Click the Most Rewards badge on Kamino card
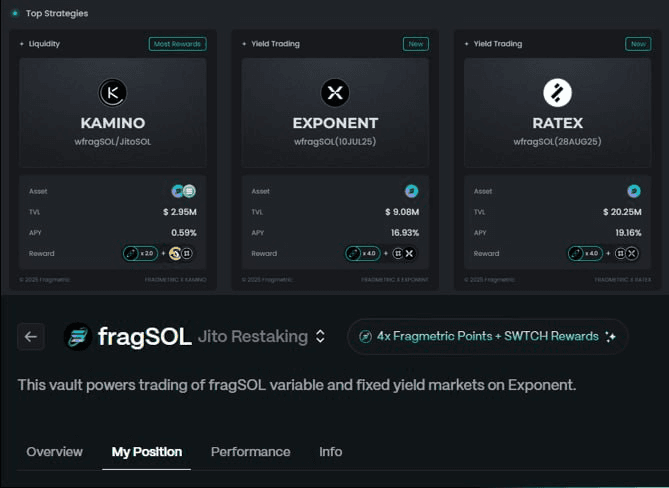Screen dimensions: 669x488 pyautogui.click(x=177, y=44)
